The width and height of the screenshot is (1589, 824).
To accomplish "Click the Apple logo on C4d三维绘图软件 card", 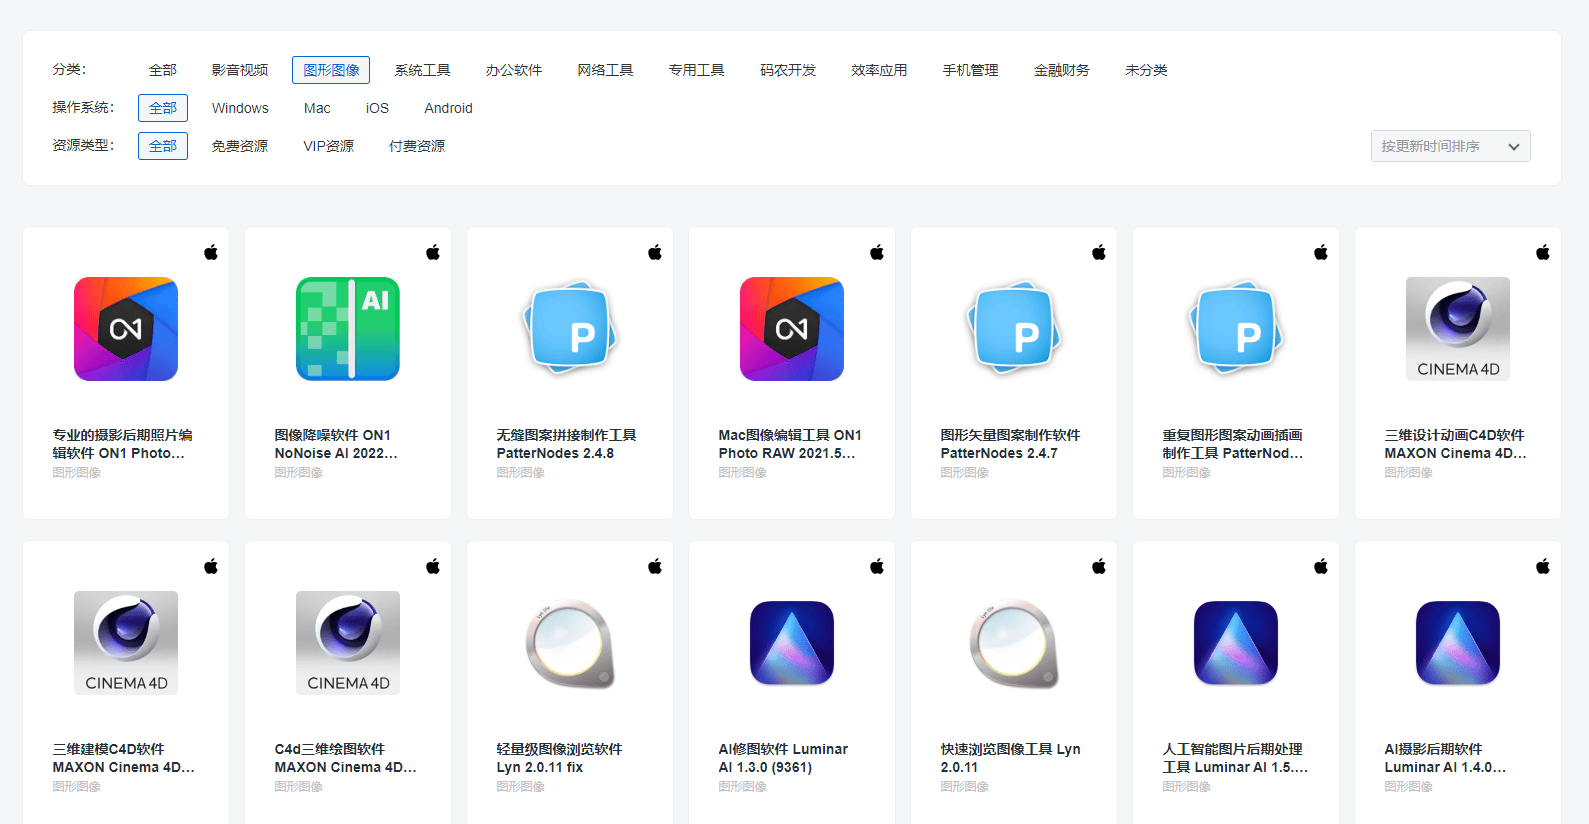I will click(x=433, y=566).
